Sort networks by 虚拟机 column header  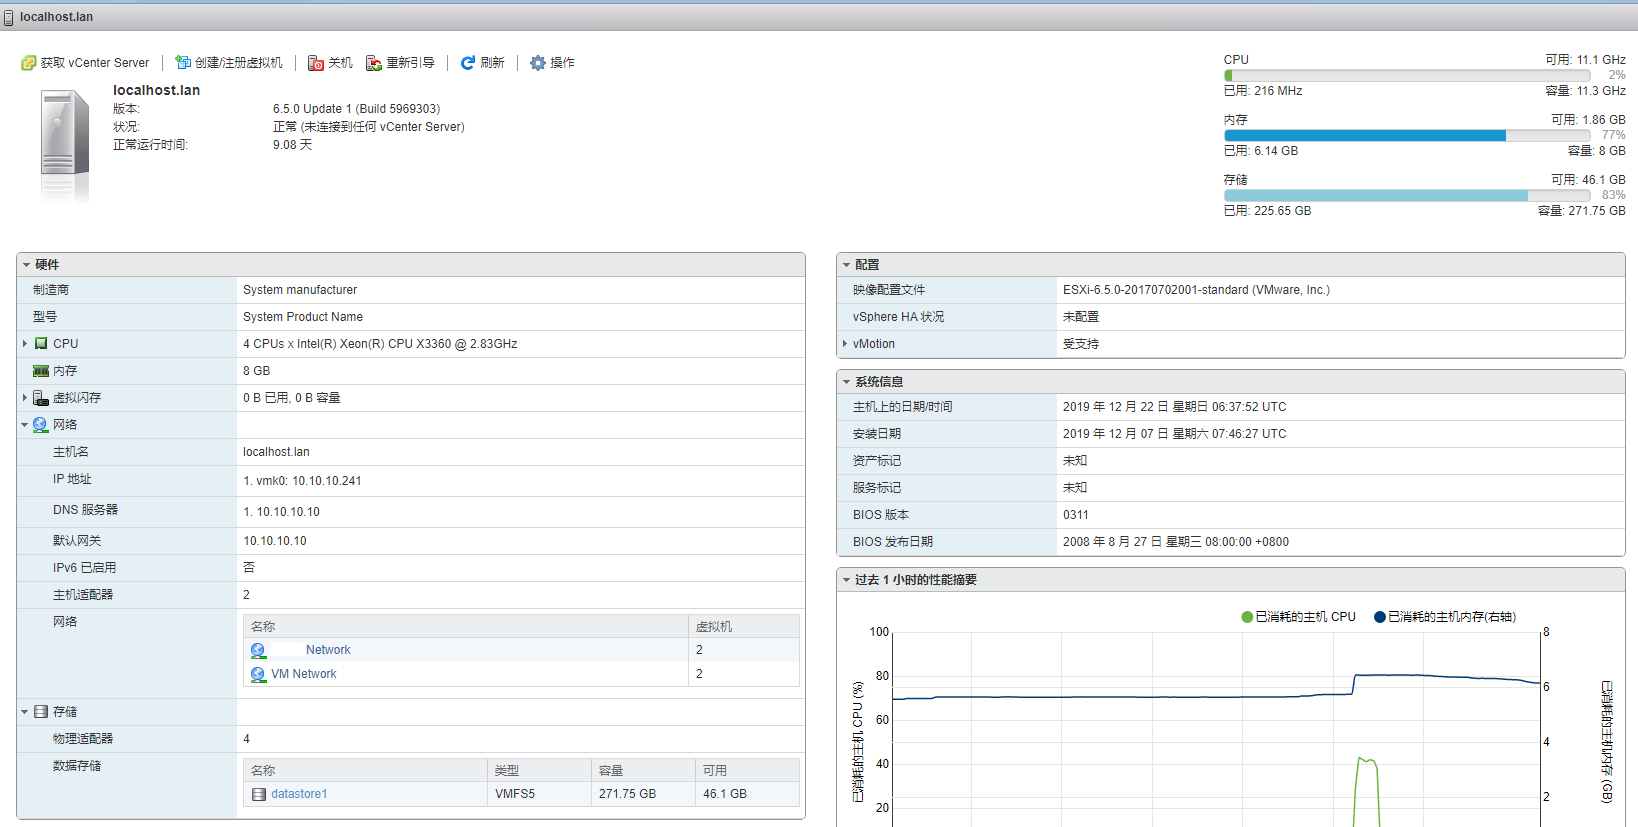pos(744,627)
